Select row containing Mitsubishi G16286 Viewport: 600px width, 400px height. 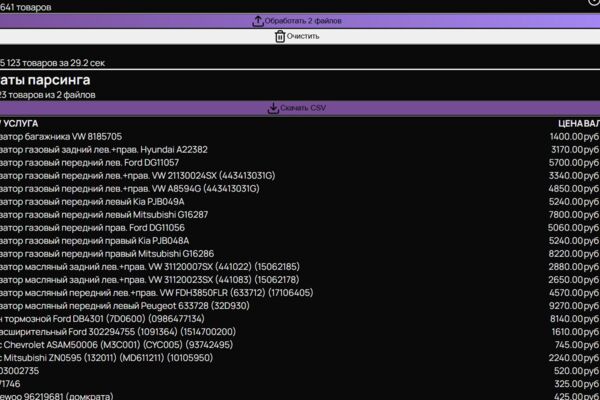pyautogui.click(x=300, y=254)
